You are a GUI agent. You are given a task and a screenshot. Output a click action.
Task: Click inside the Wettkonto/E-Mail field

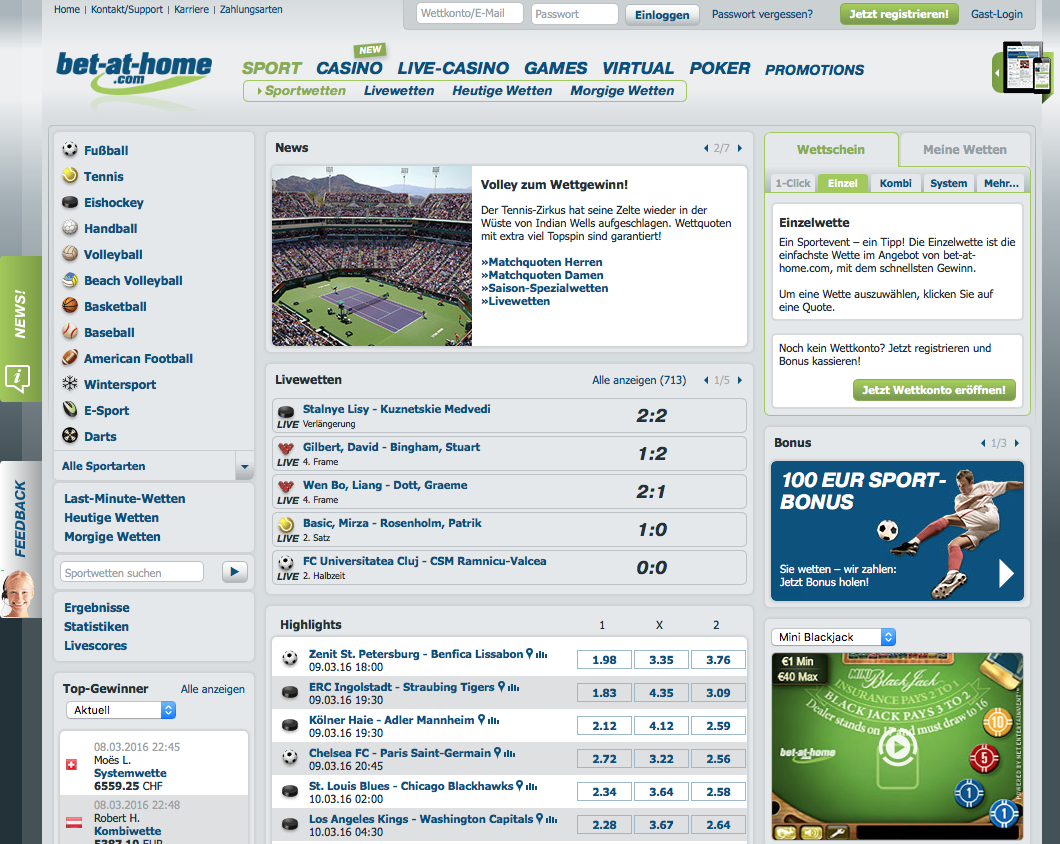(x=469, y=14)
